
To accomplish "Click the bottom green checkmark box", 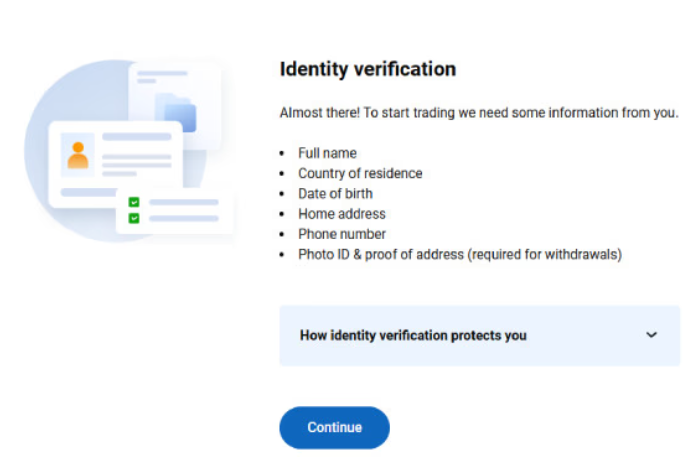I will pos(133,218).
